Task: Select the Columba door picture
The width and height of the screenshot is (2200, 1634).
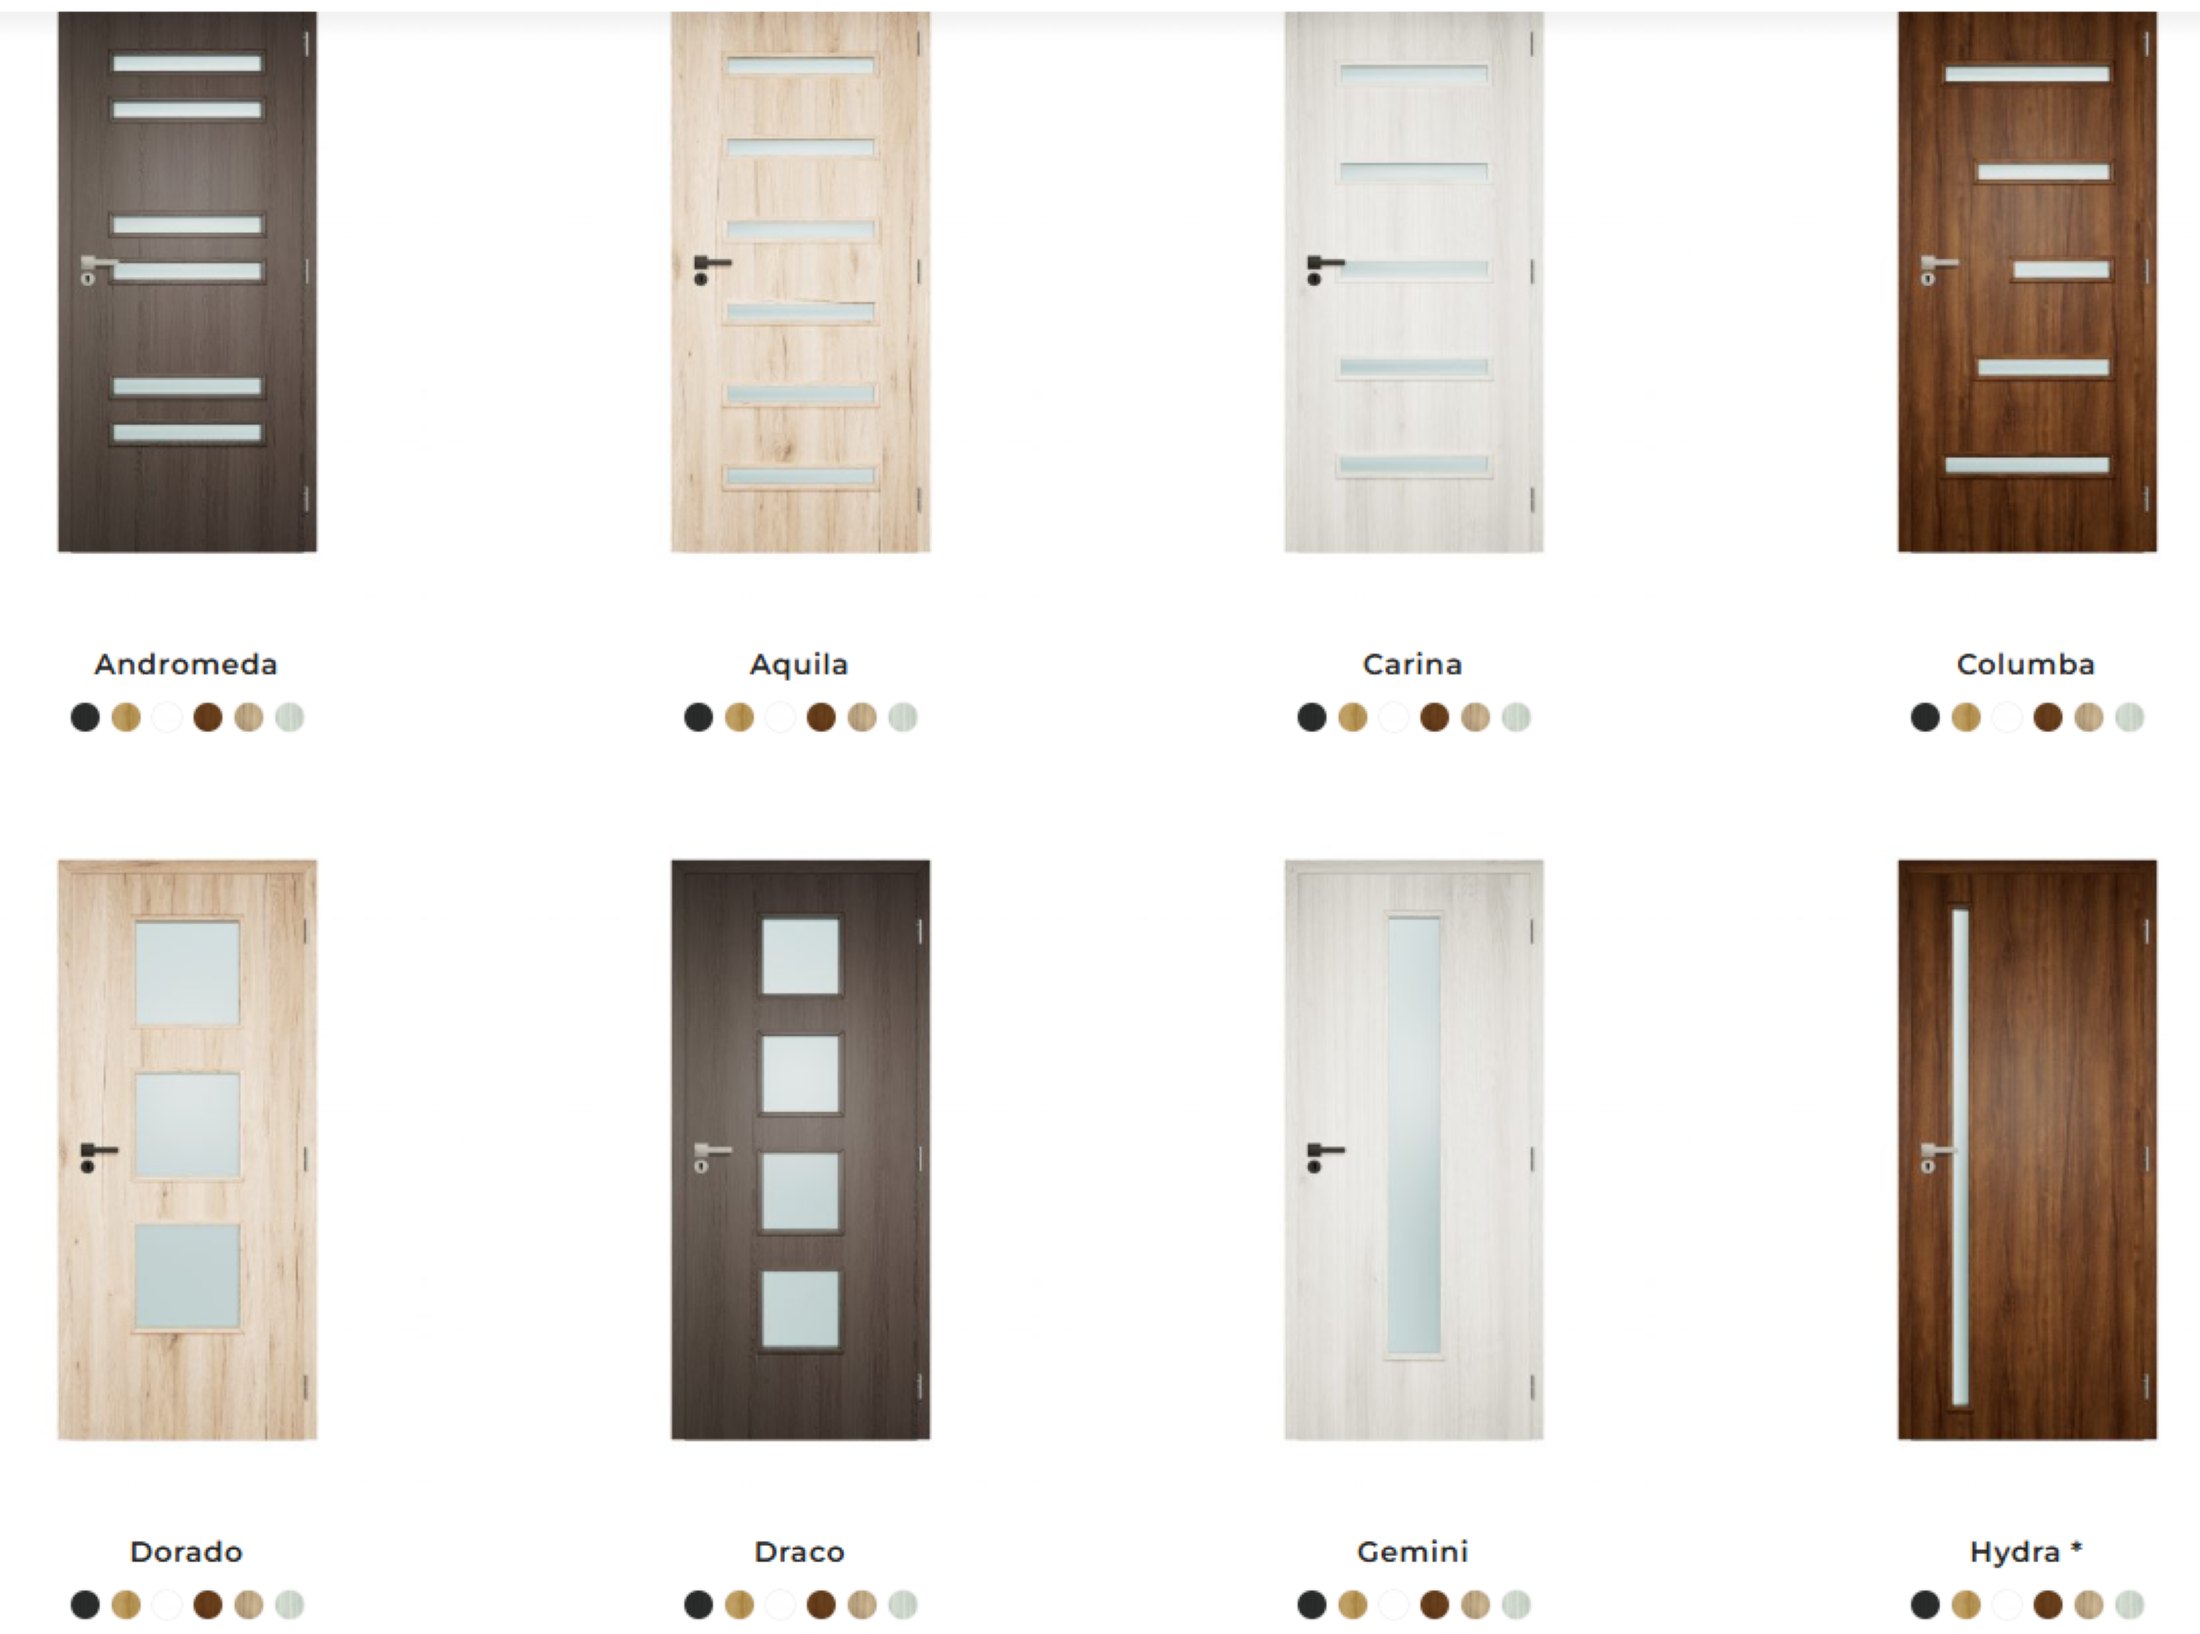Action: point(2027,282)
